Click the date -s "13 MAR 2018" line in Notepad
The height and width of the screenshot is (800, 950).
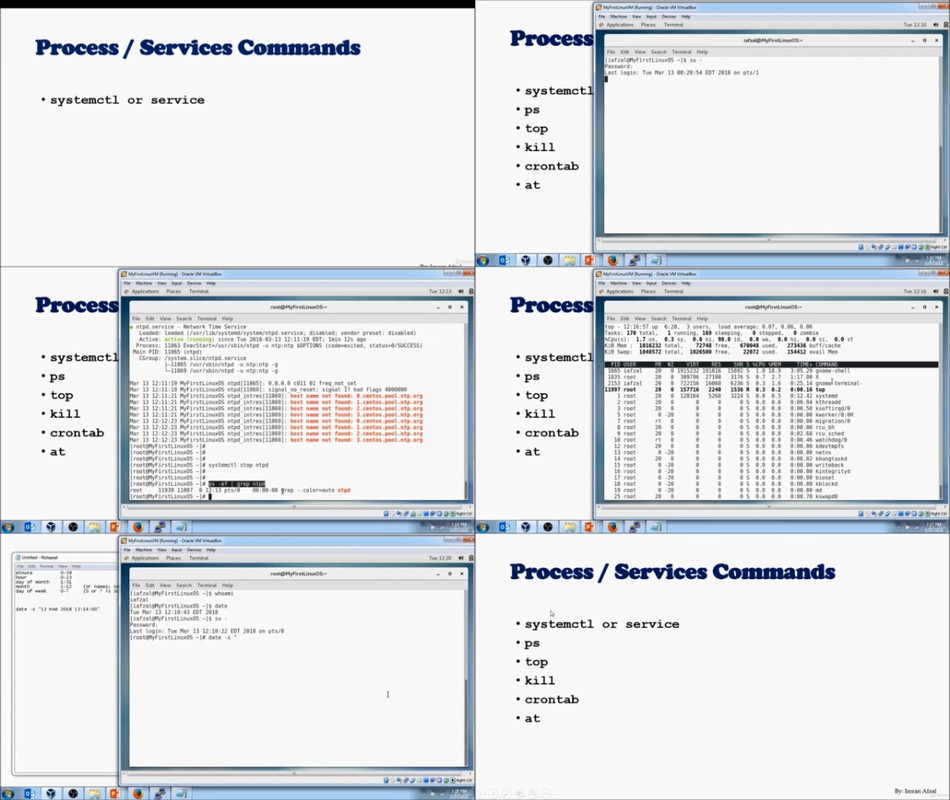tap(57, 609)
